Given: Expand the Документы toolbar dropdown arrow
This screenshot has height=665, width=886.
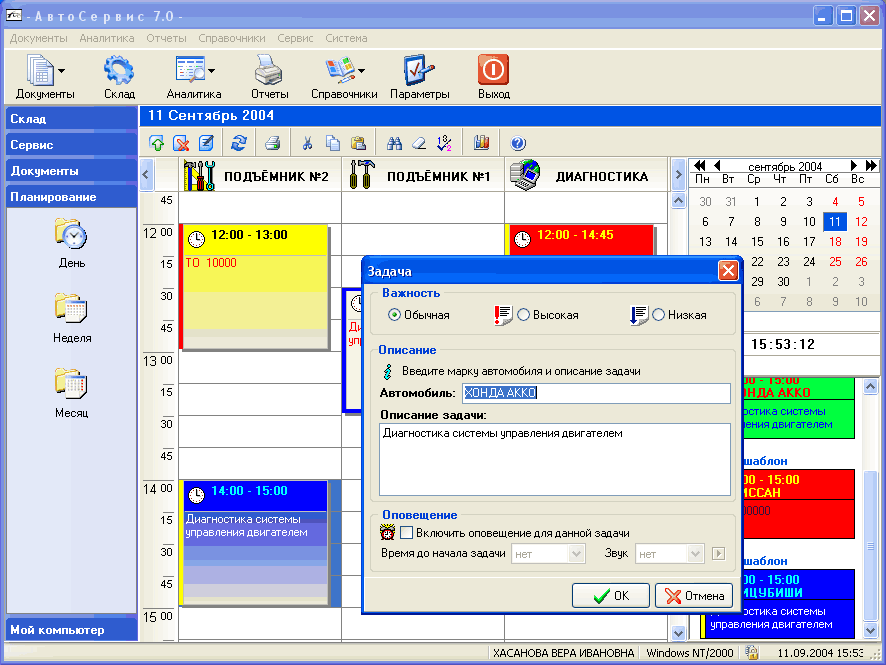Looking at the screenshot, I should click(x=62, y=71).
